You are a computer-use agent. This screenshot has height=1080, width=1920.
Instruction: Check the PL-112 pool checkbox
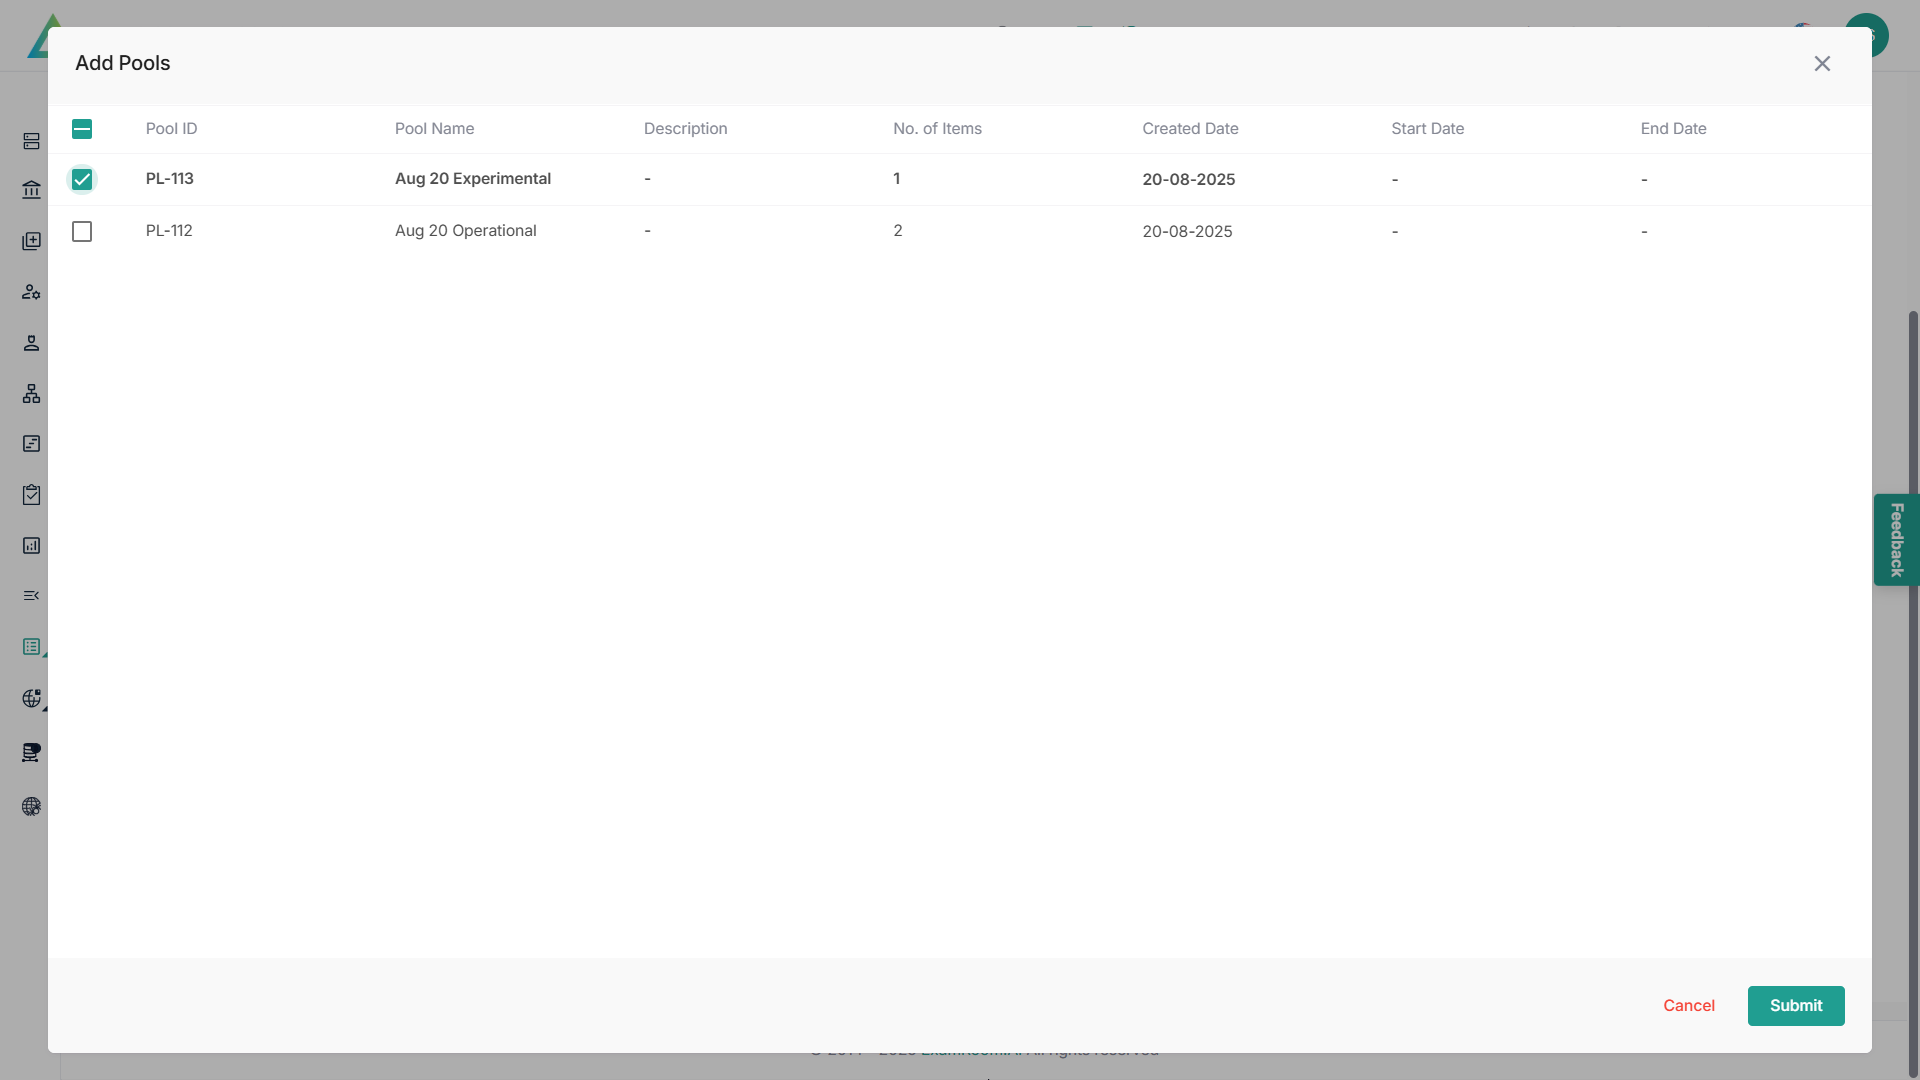pos(82,232)
